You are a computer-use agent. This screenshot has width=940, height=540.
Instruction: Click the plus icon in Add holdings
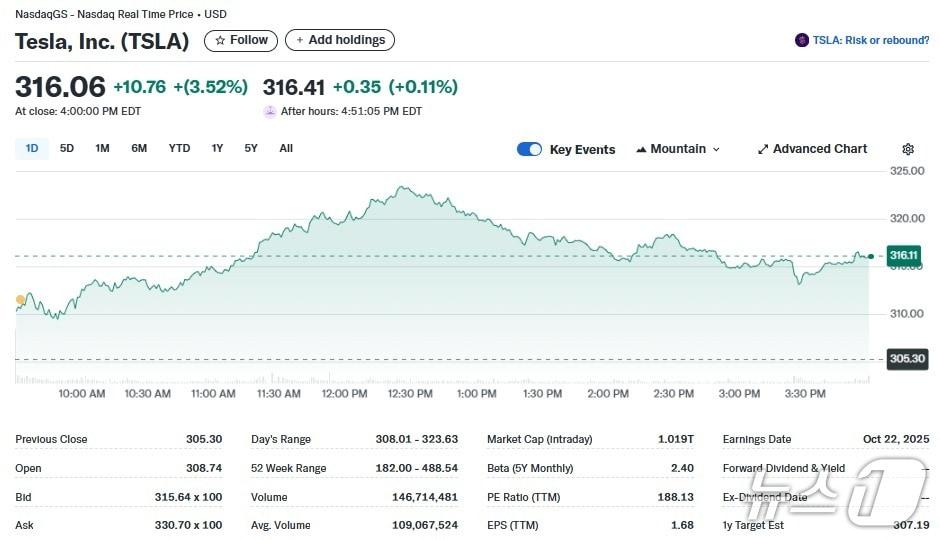pos(300,40)
